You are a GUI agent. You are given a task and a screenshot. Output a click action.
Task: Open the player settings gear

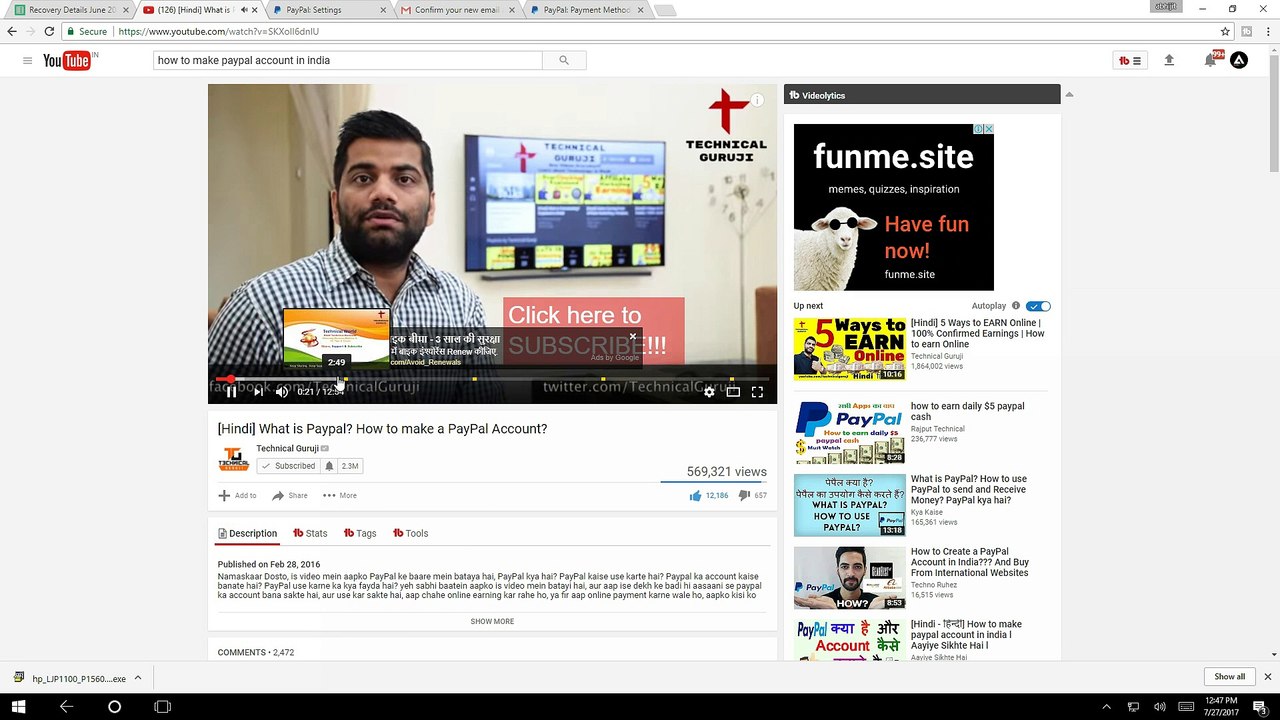pyautogui.click(x=709, y=392)
